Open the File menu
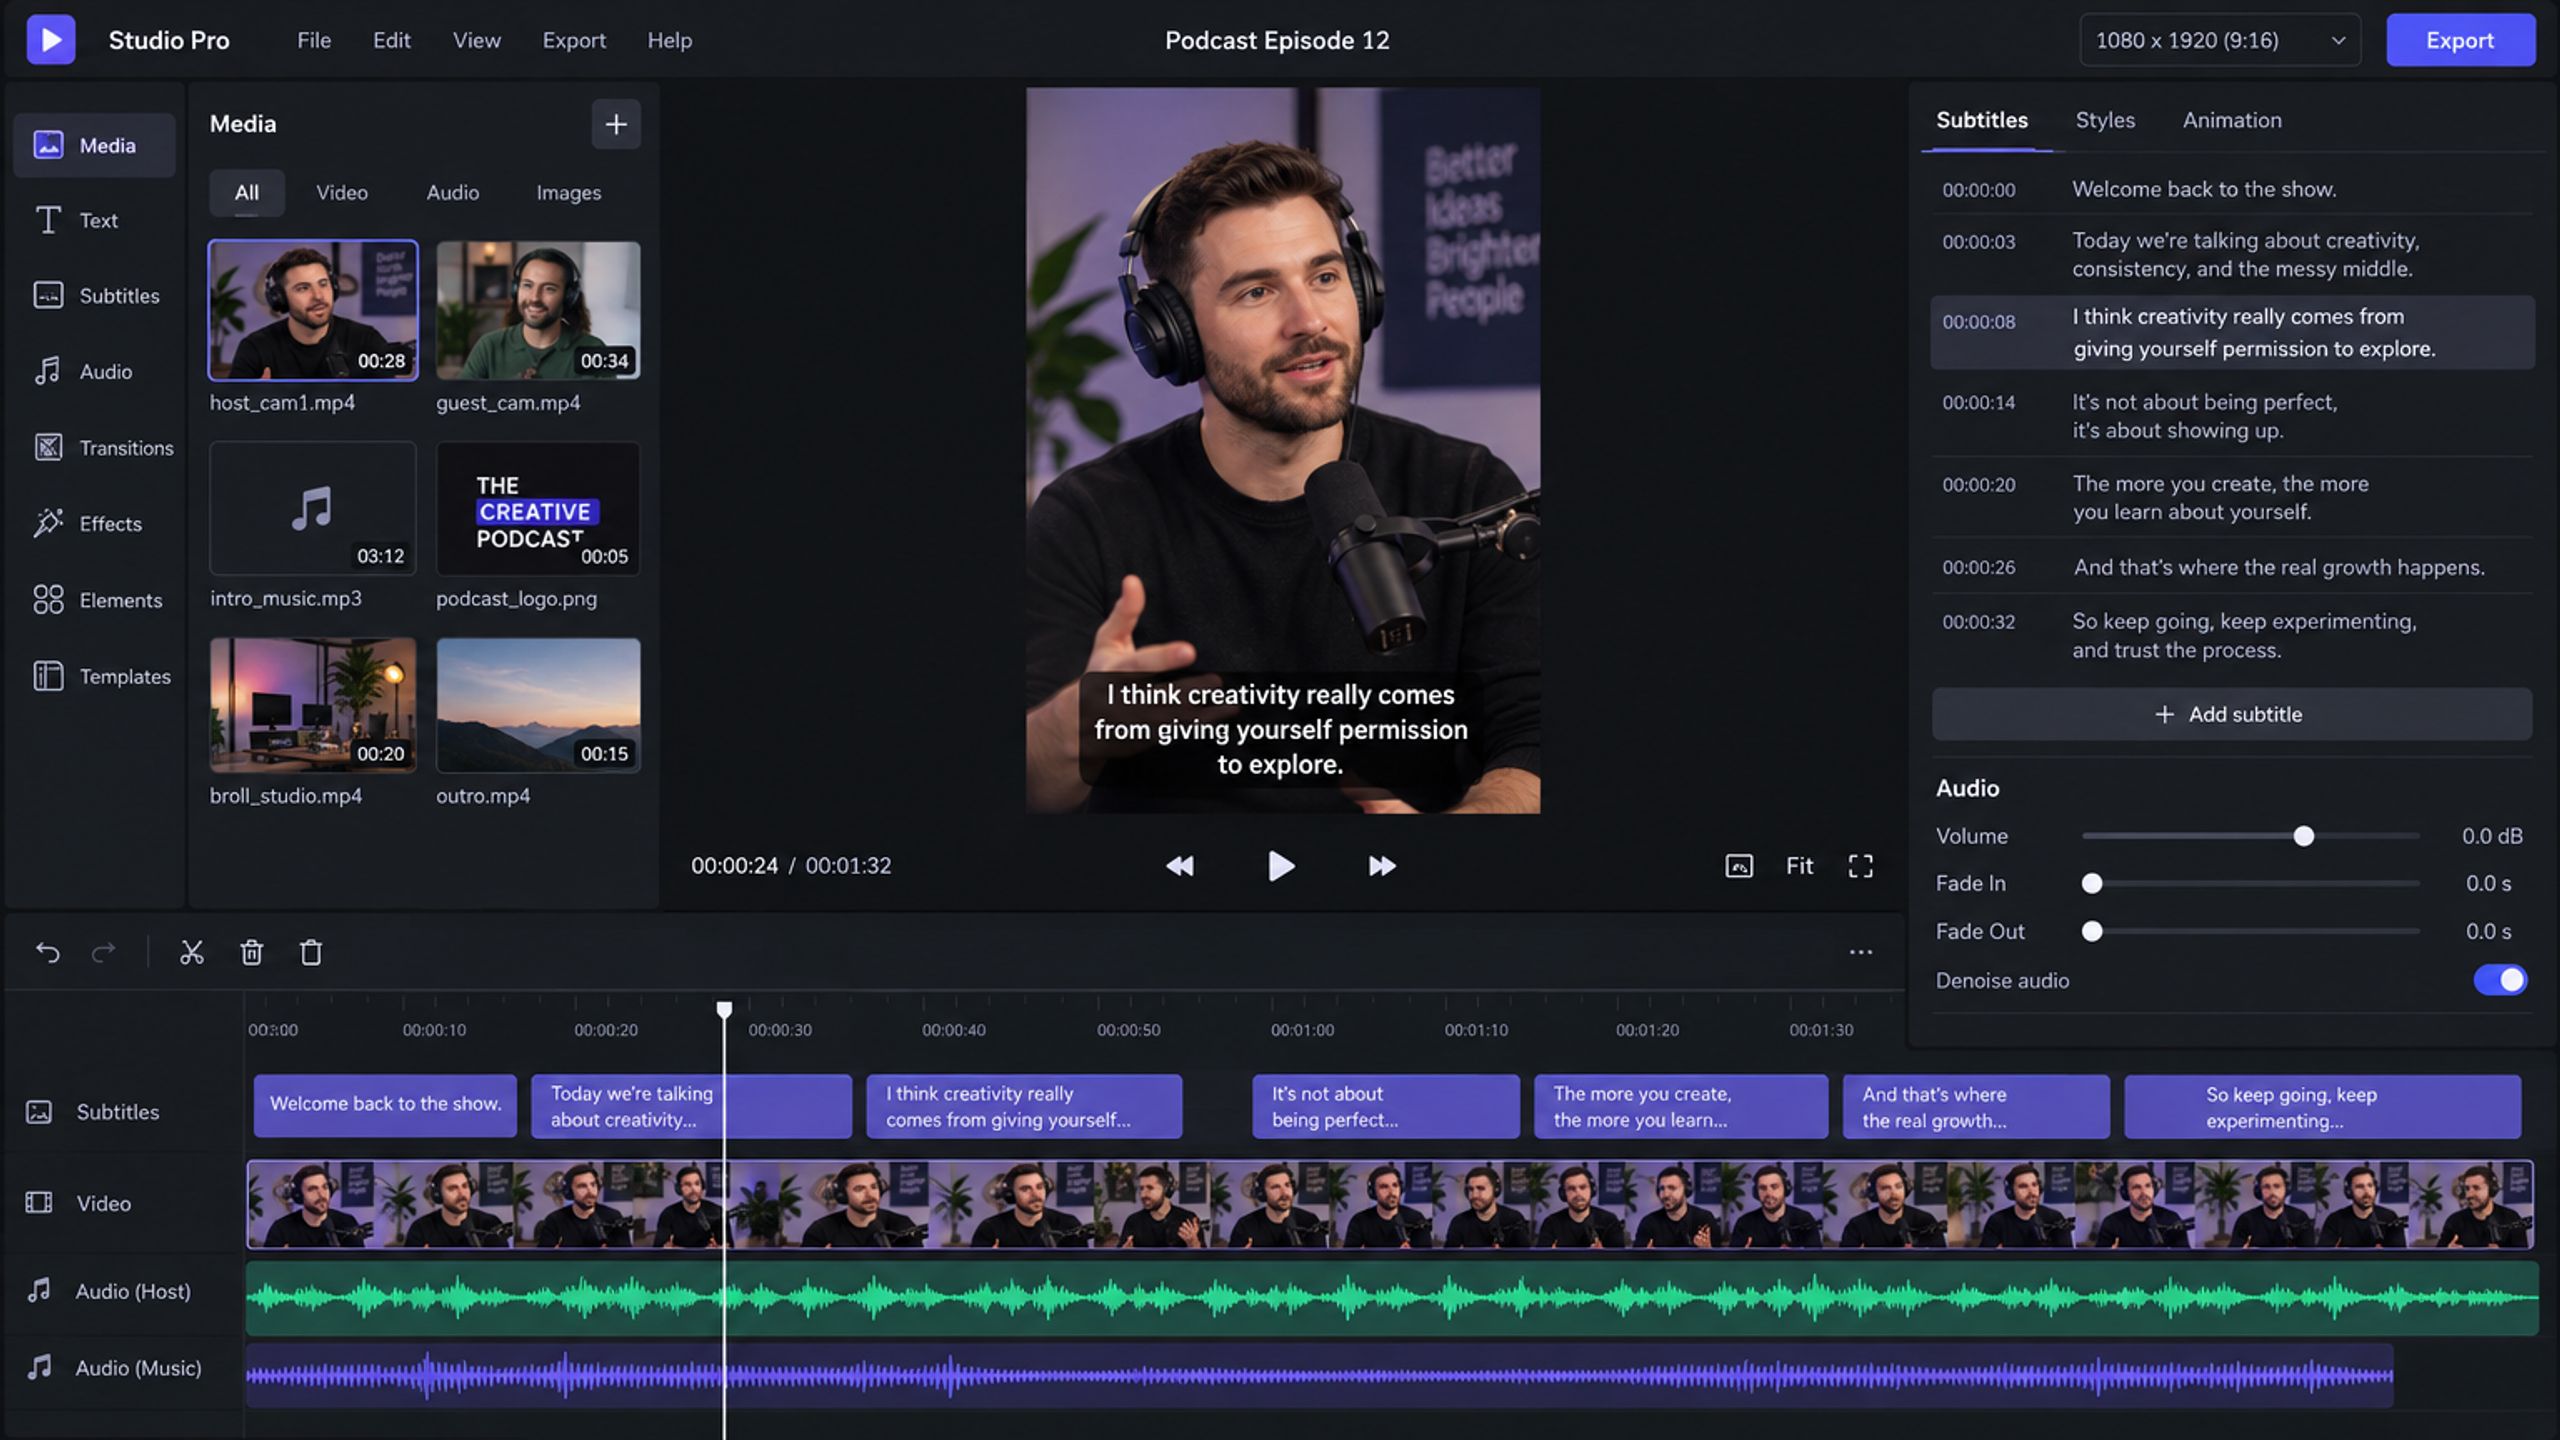The image size is (2560, 1440). tap(314, 40)
